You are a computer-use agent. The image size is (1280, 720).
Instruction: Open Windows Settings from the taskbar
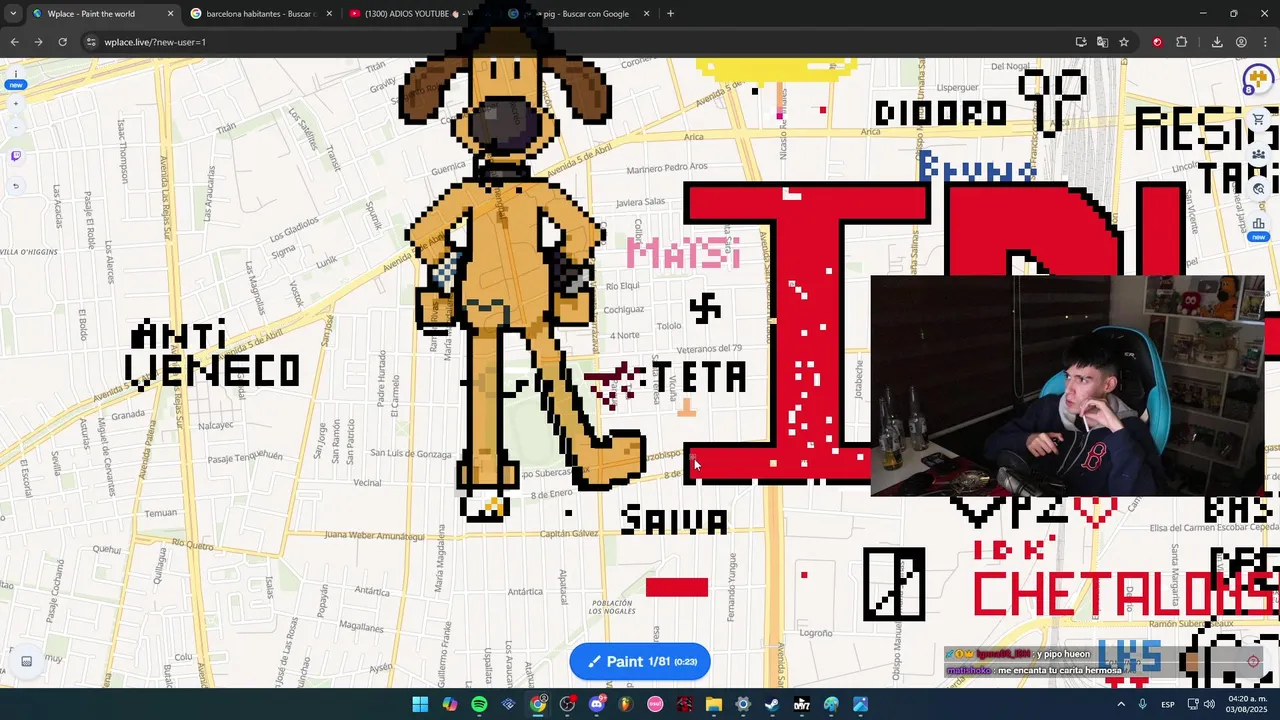(743, 704)
